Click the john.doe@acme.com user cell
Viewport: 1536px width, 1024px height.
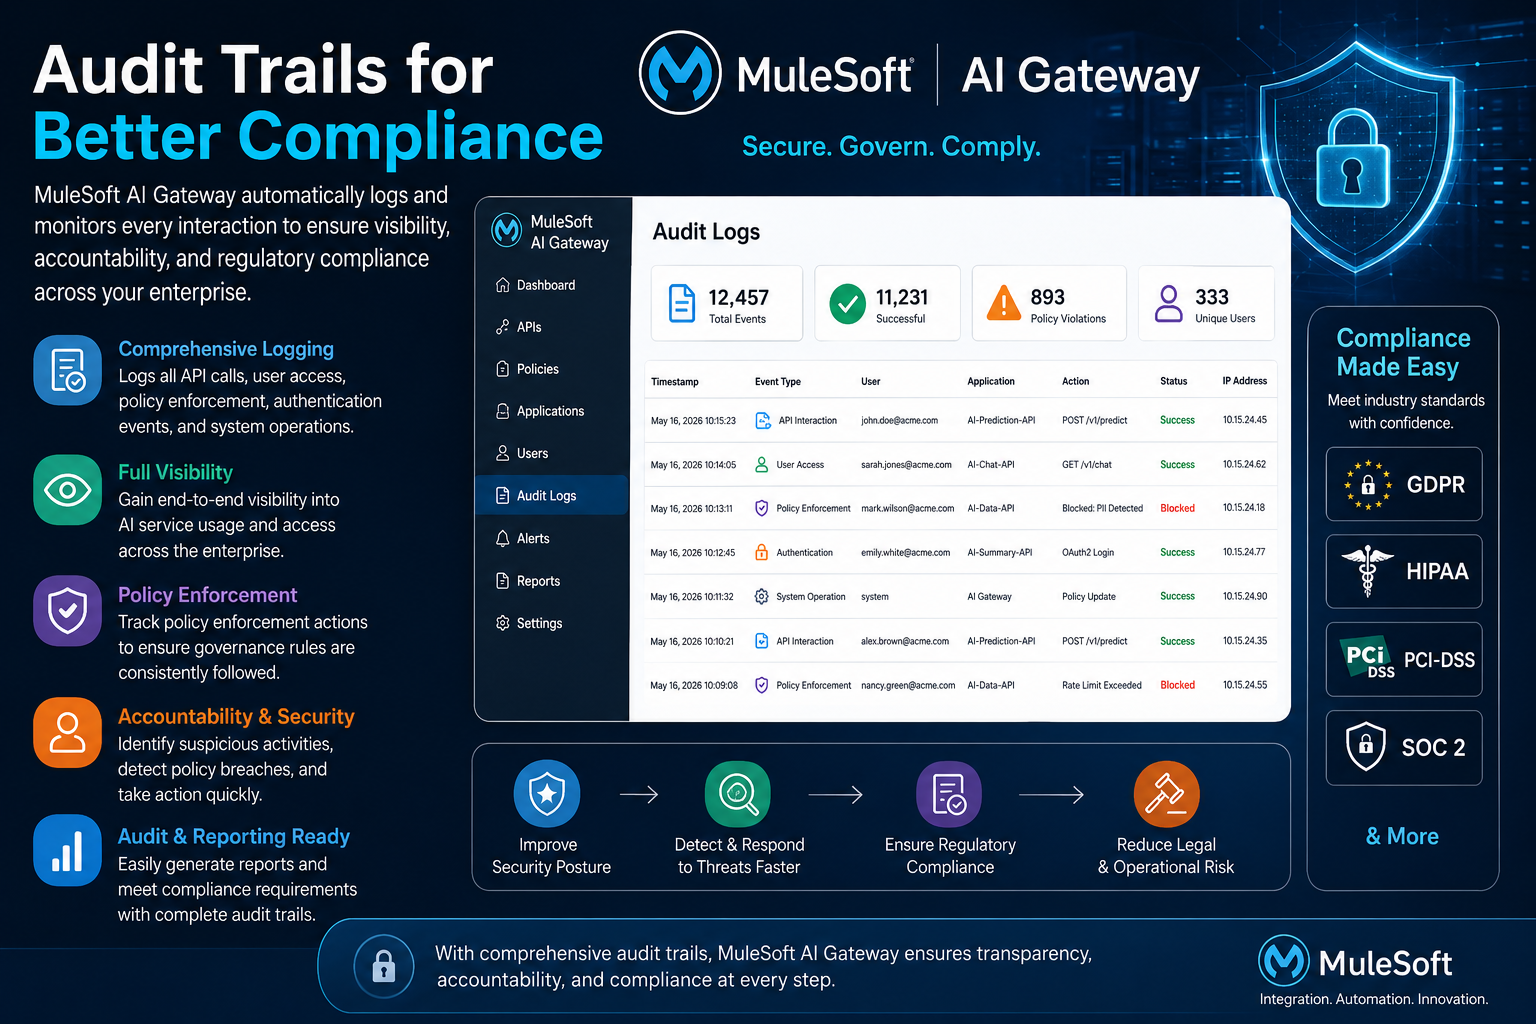900,421
